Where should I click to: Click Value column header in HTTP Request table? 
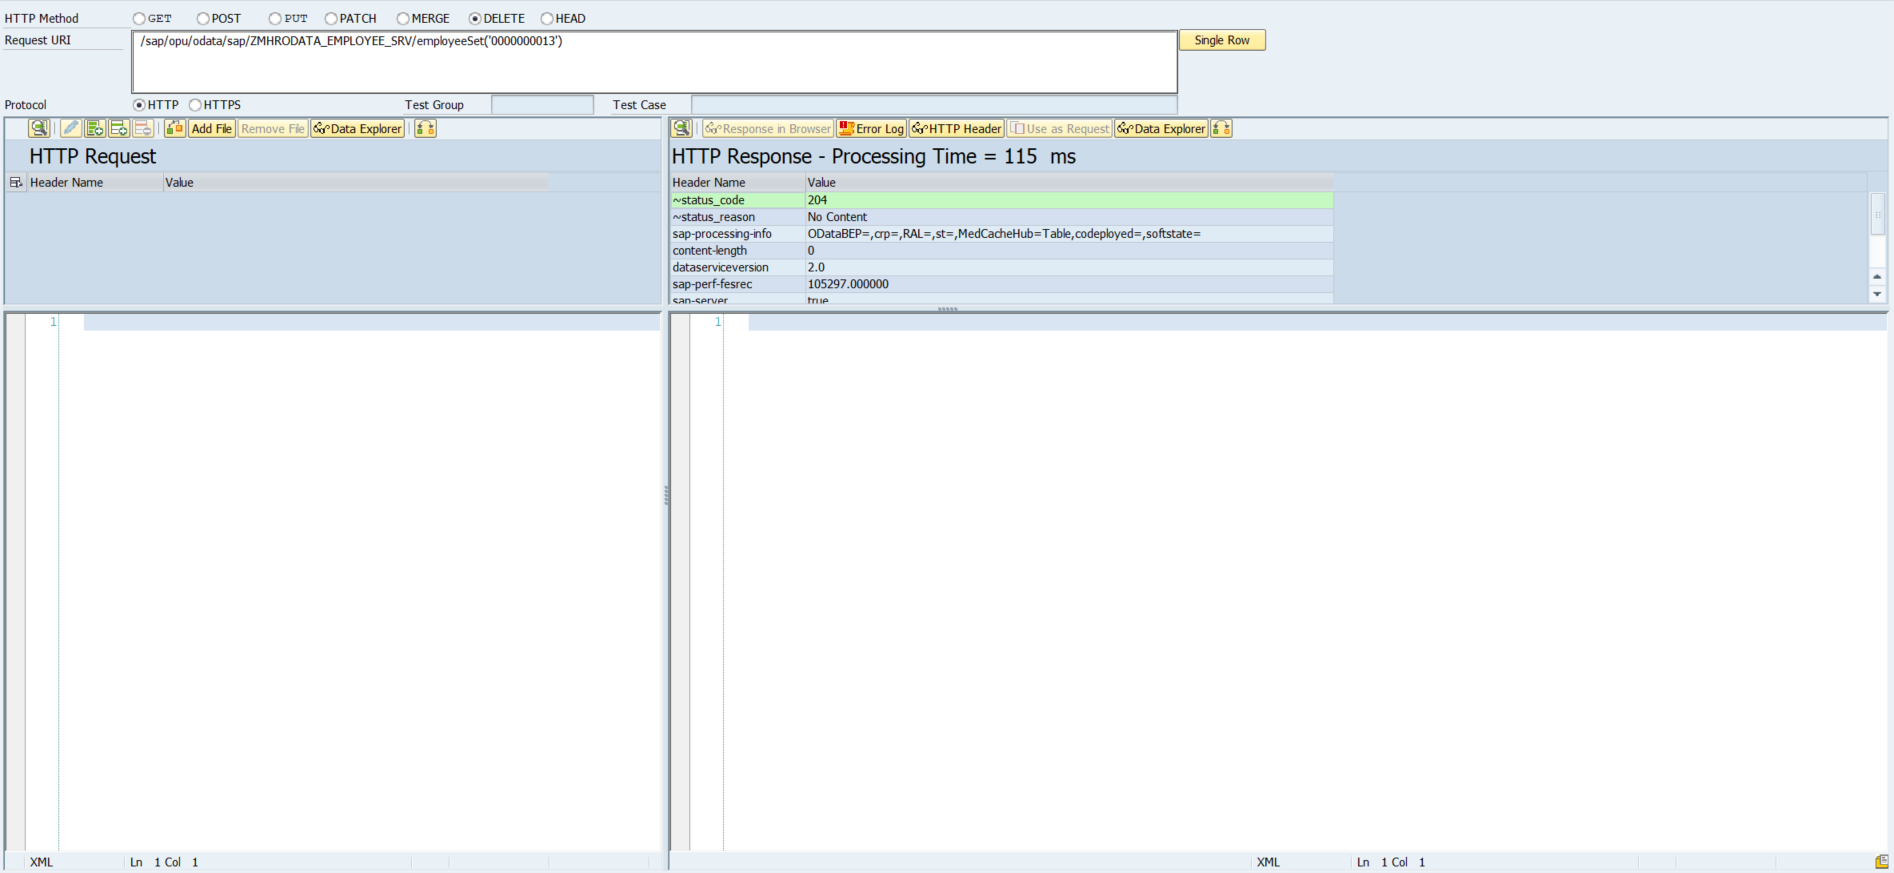point(355,182)
